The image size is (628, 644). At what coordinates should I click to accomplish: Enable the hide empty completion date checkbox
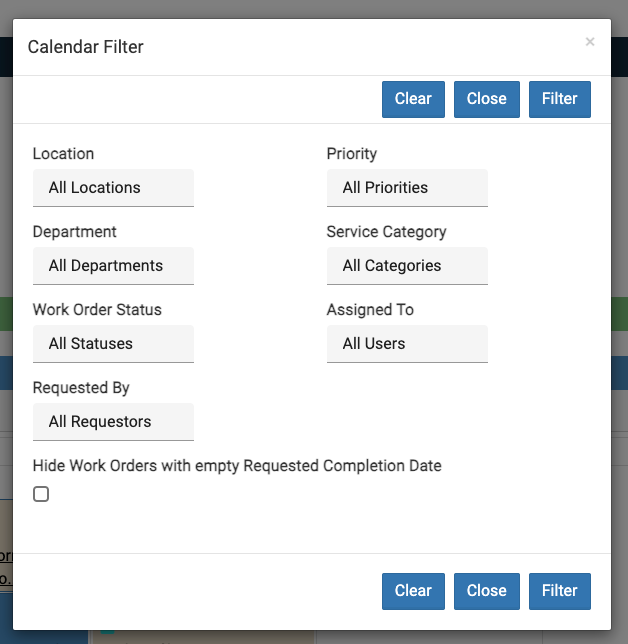pyautogui.click(x=41, y=494)
